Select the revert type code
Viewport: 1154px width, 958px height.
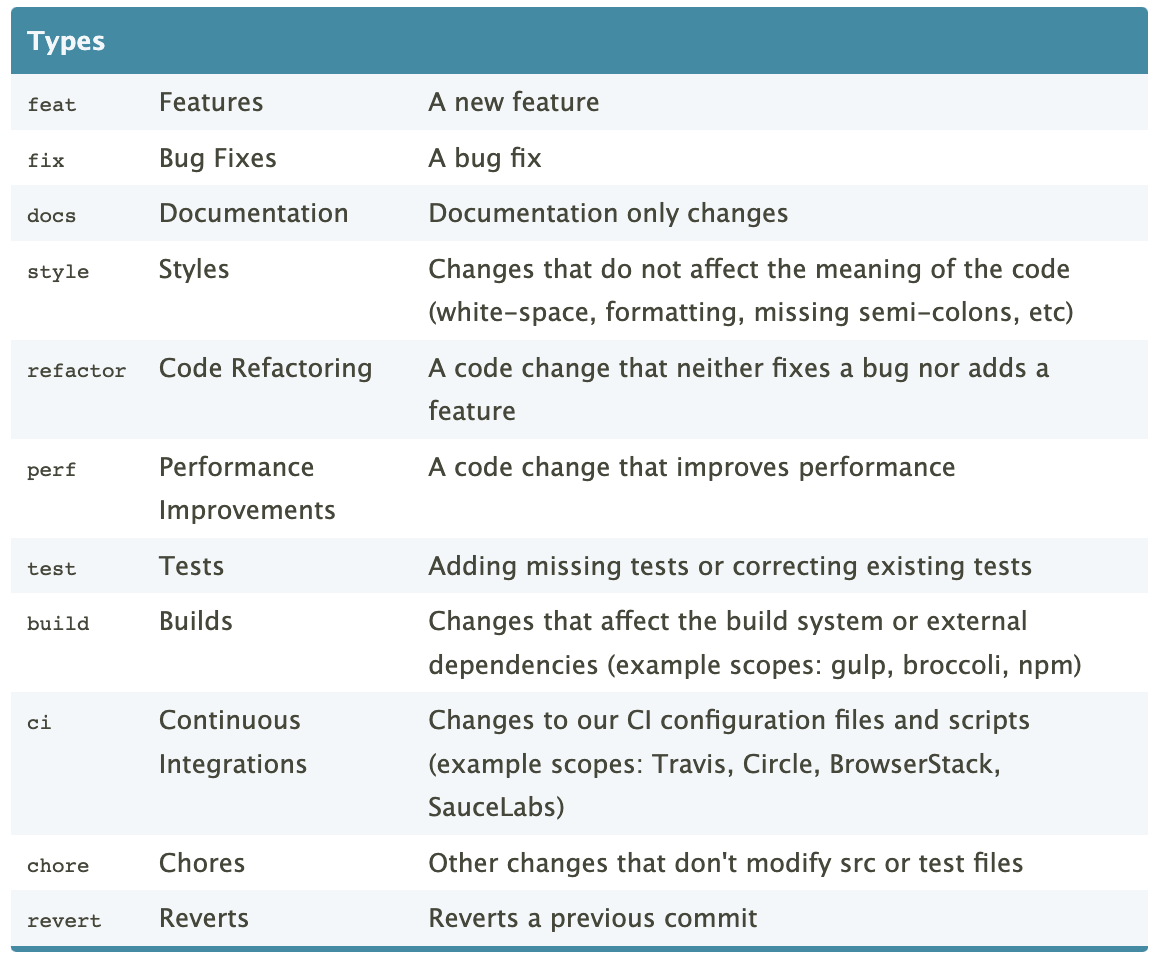point(64,920)
